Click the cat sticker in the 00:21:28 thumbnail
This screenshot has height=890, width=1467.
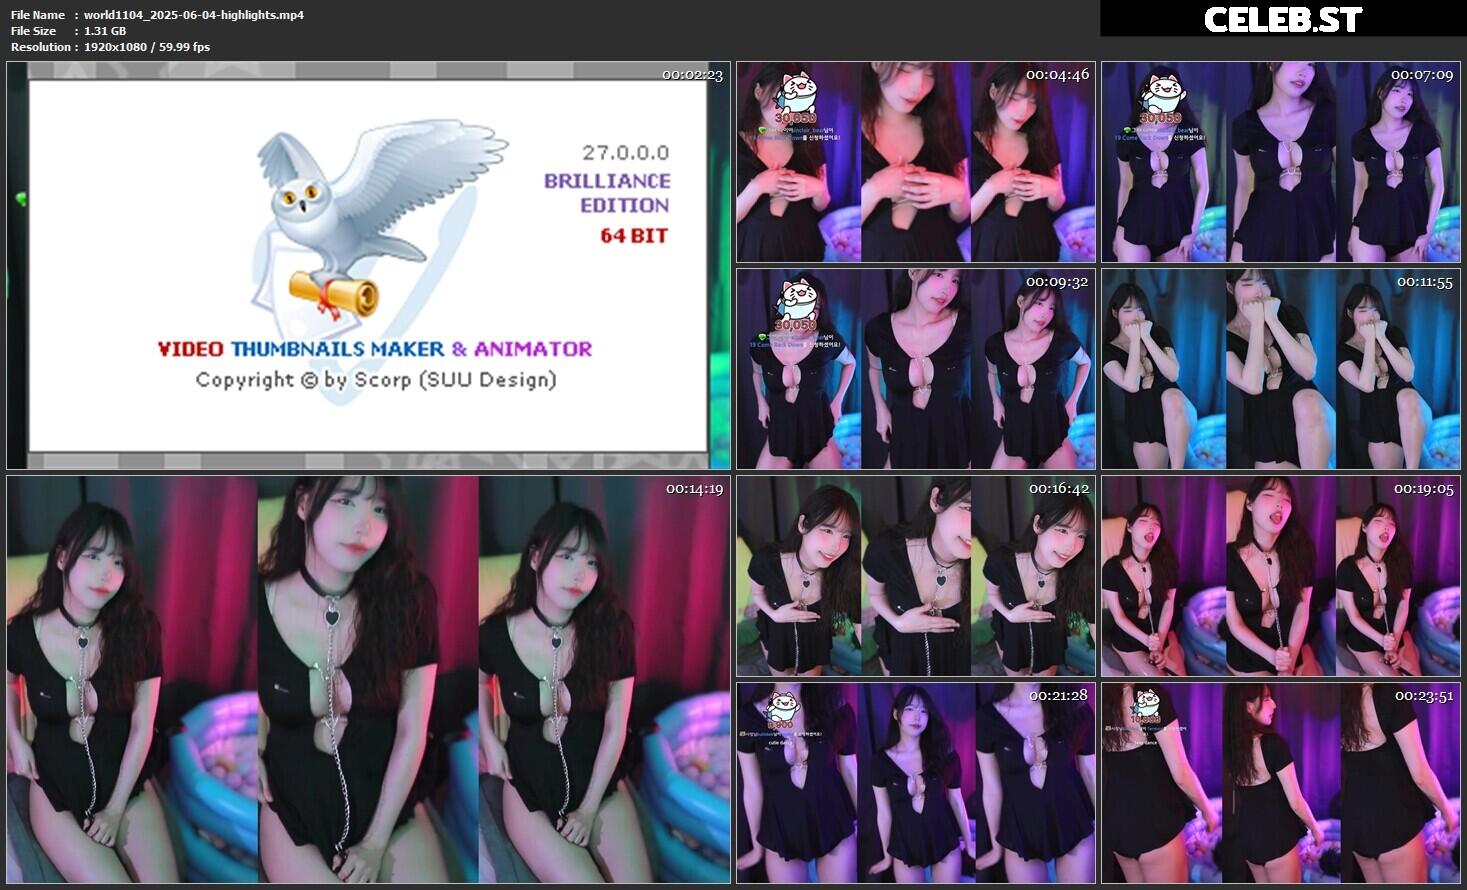click(782, 708)
